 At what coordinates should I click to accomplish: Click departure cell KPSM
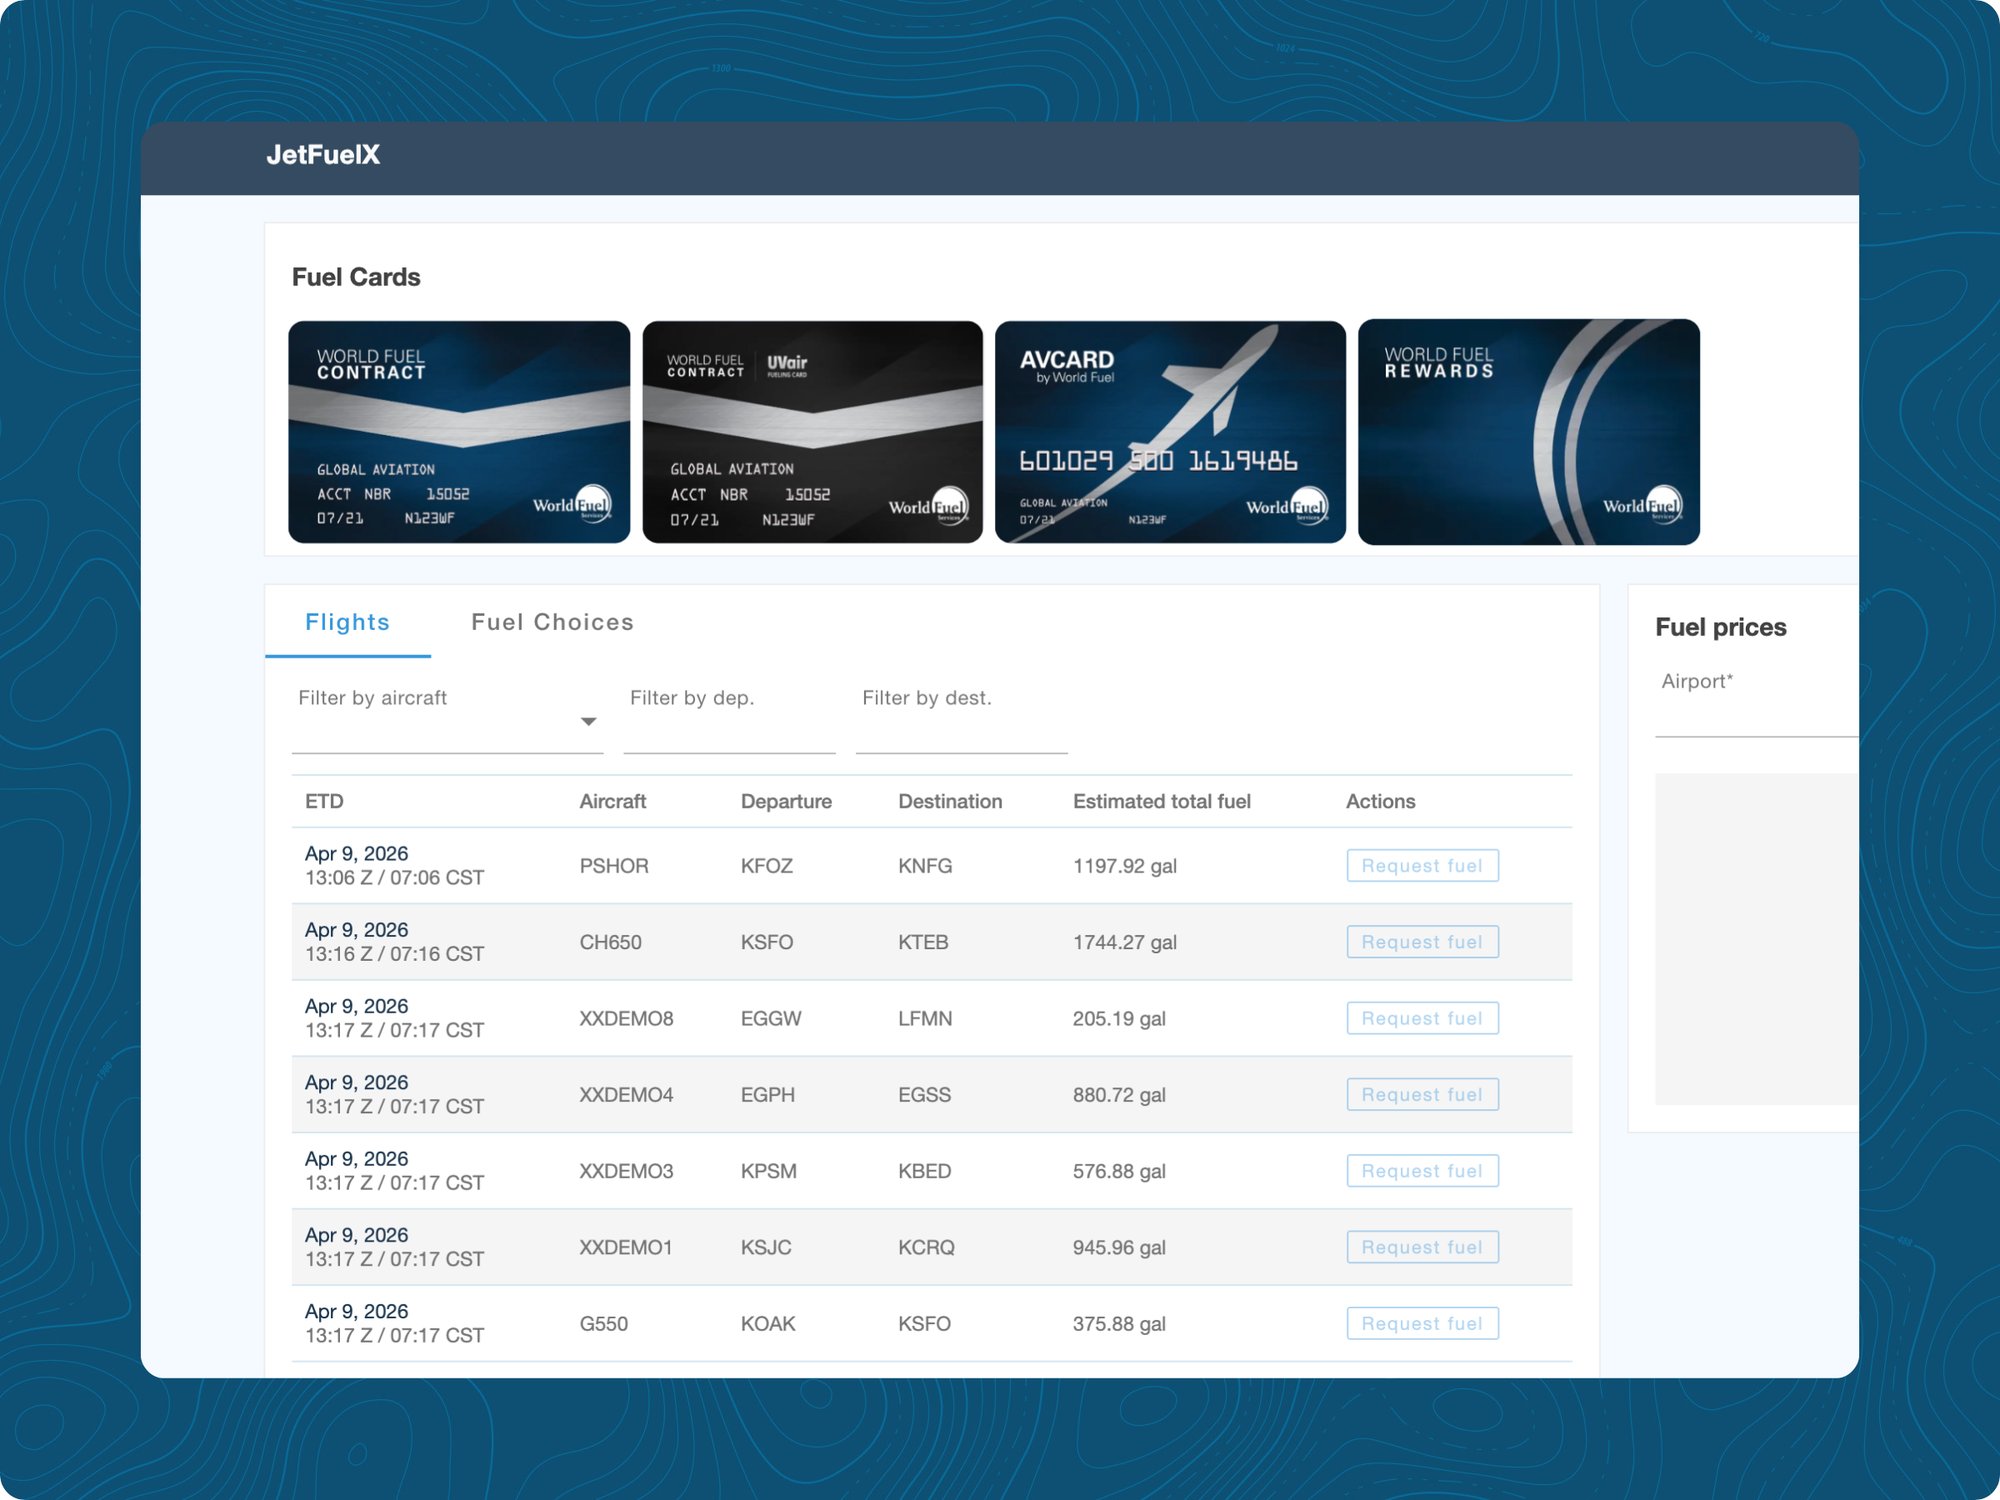point(769,1171)
